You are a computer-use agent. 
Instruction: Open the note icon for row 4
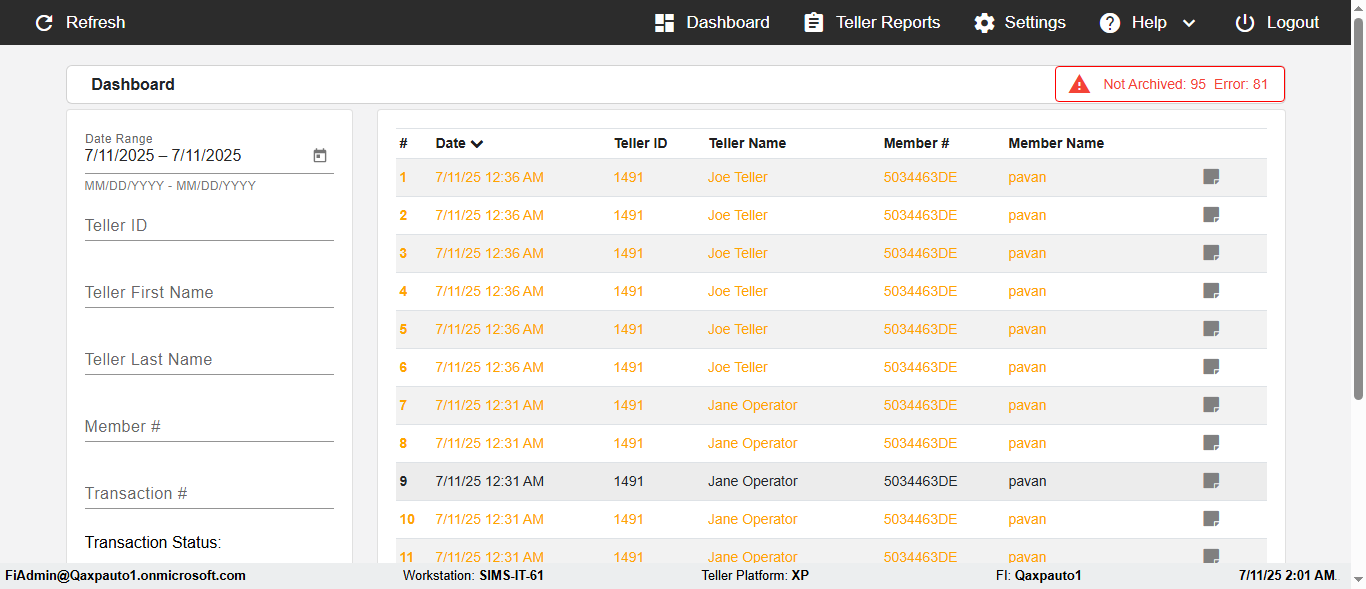[1211, 291]
